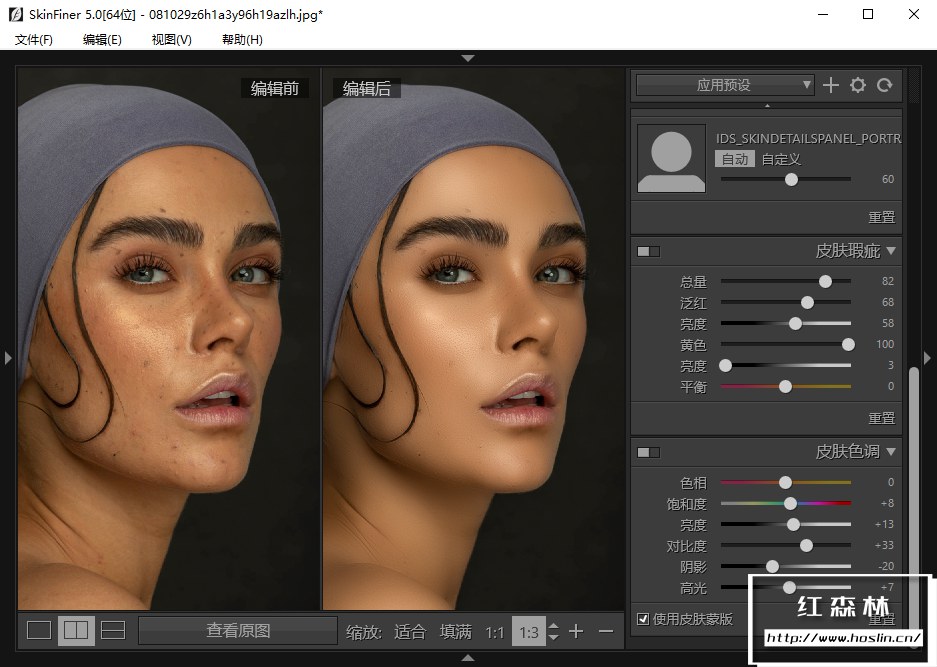The image size is (937, 667).
Task: Click the plus icon to add preset
Action: 830,86
